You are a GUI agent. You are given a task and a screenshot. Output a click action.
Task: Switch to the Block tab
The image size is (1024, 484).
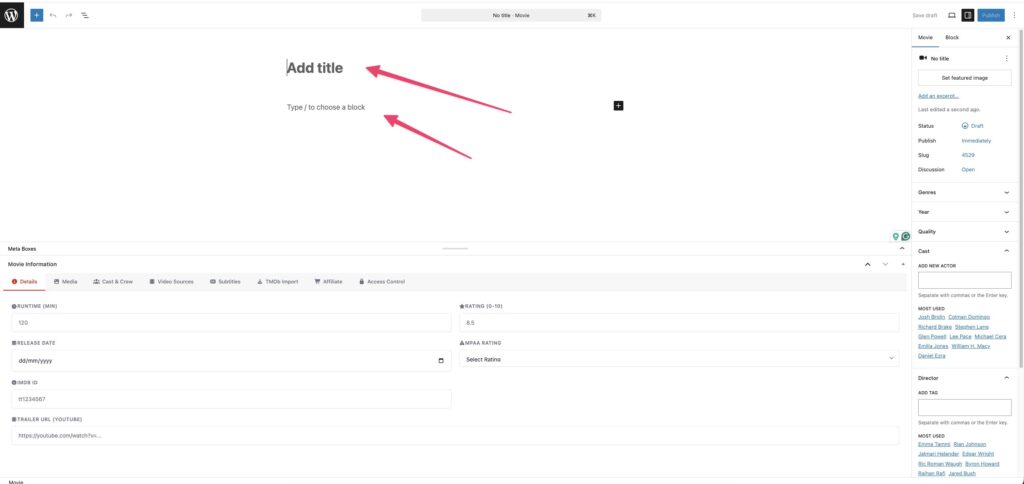tap(951, 37)
